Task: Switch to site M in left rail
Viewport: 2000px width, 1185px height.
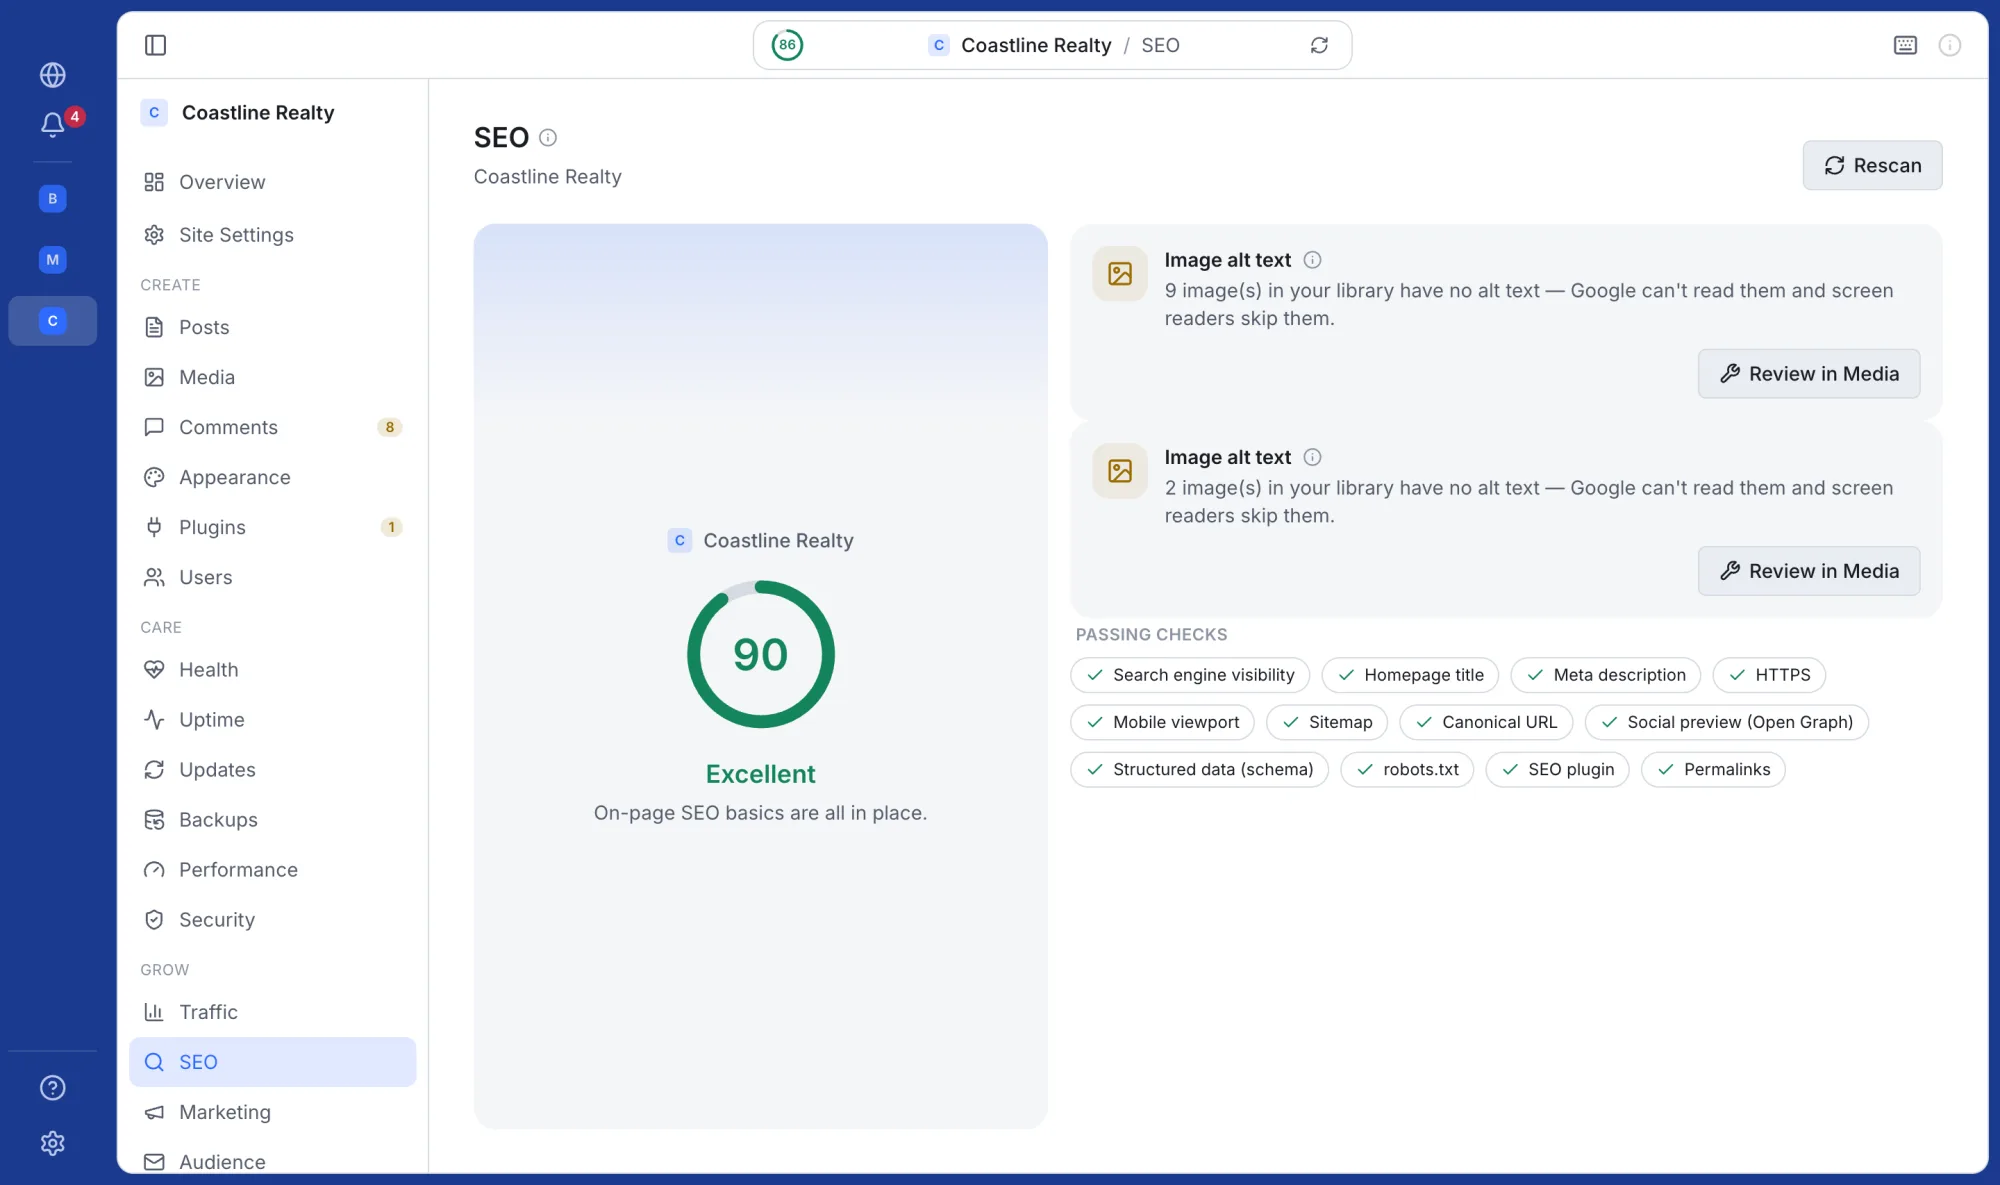Action: pos(53,260)
